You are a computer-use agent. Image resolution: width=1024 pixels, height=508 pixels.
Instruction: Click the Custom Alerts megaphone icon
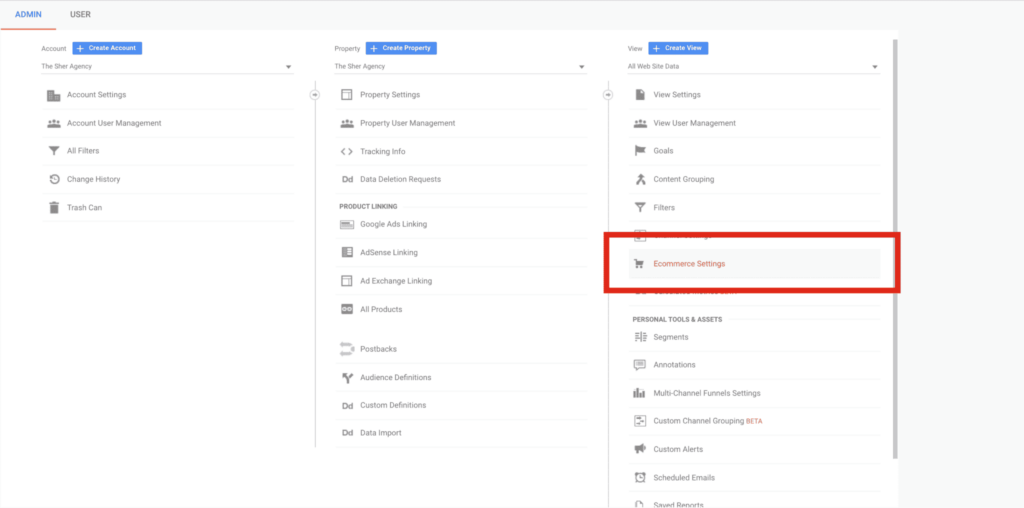[x=640, y=450]
